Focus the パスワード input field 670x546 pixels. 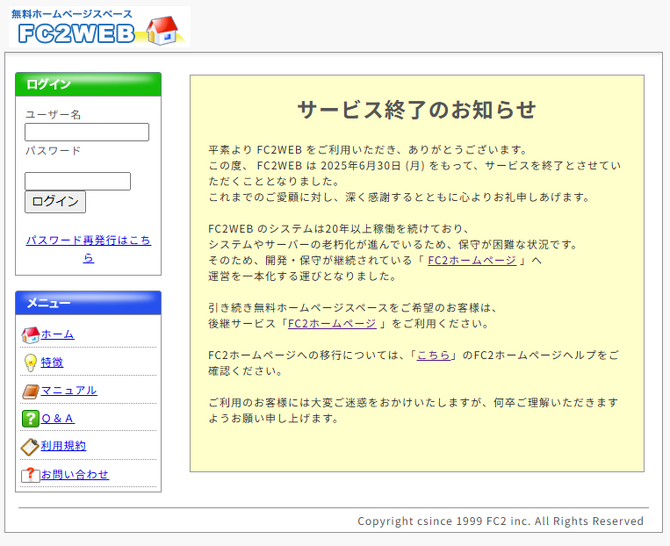point(78,181)
